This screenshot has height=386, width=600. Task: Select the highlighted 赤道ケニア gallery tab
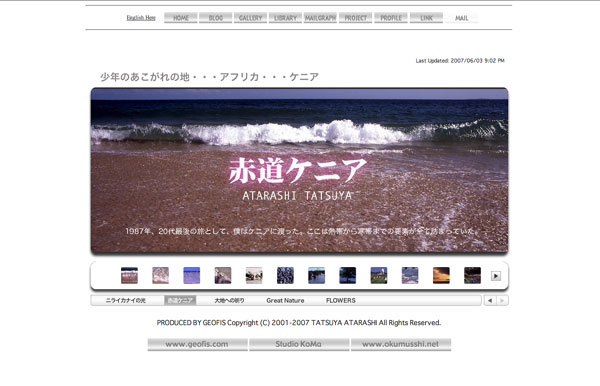(x=180, y=301)
